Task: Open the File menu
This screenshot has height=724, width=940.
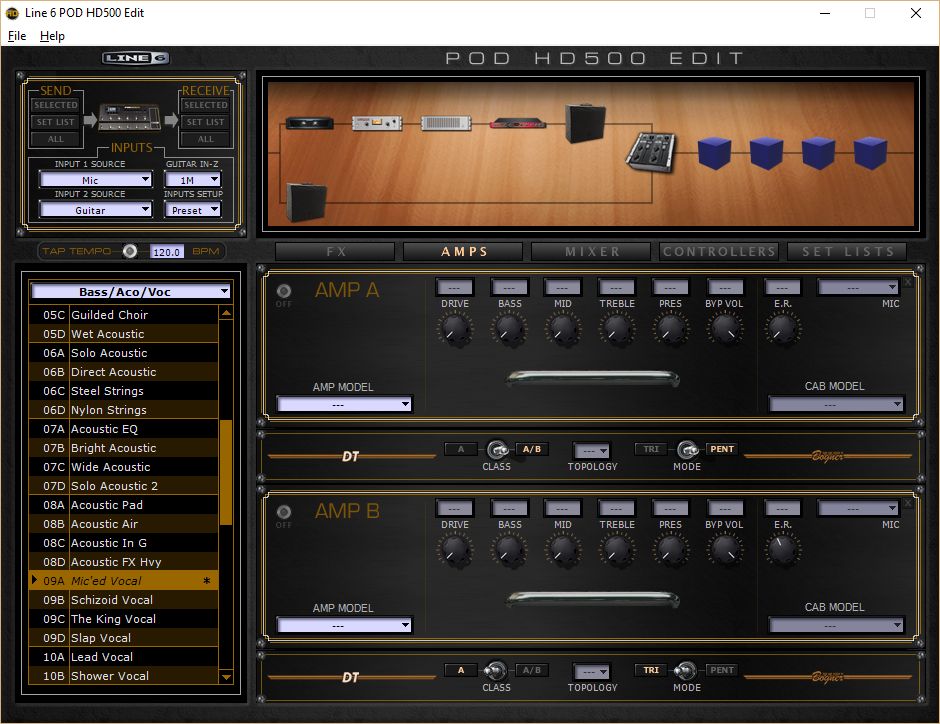Action: click(x=17, y=36)
